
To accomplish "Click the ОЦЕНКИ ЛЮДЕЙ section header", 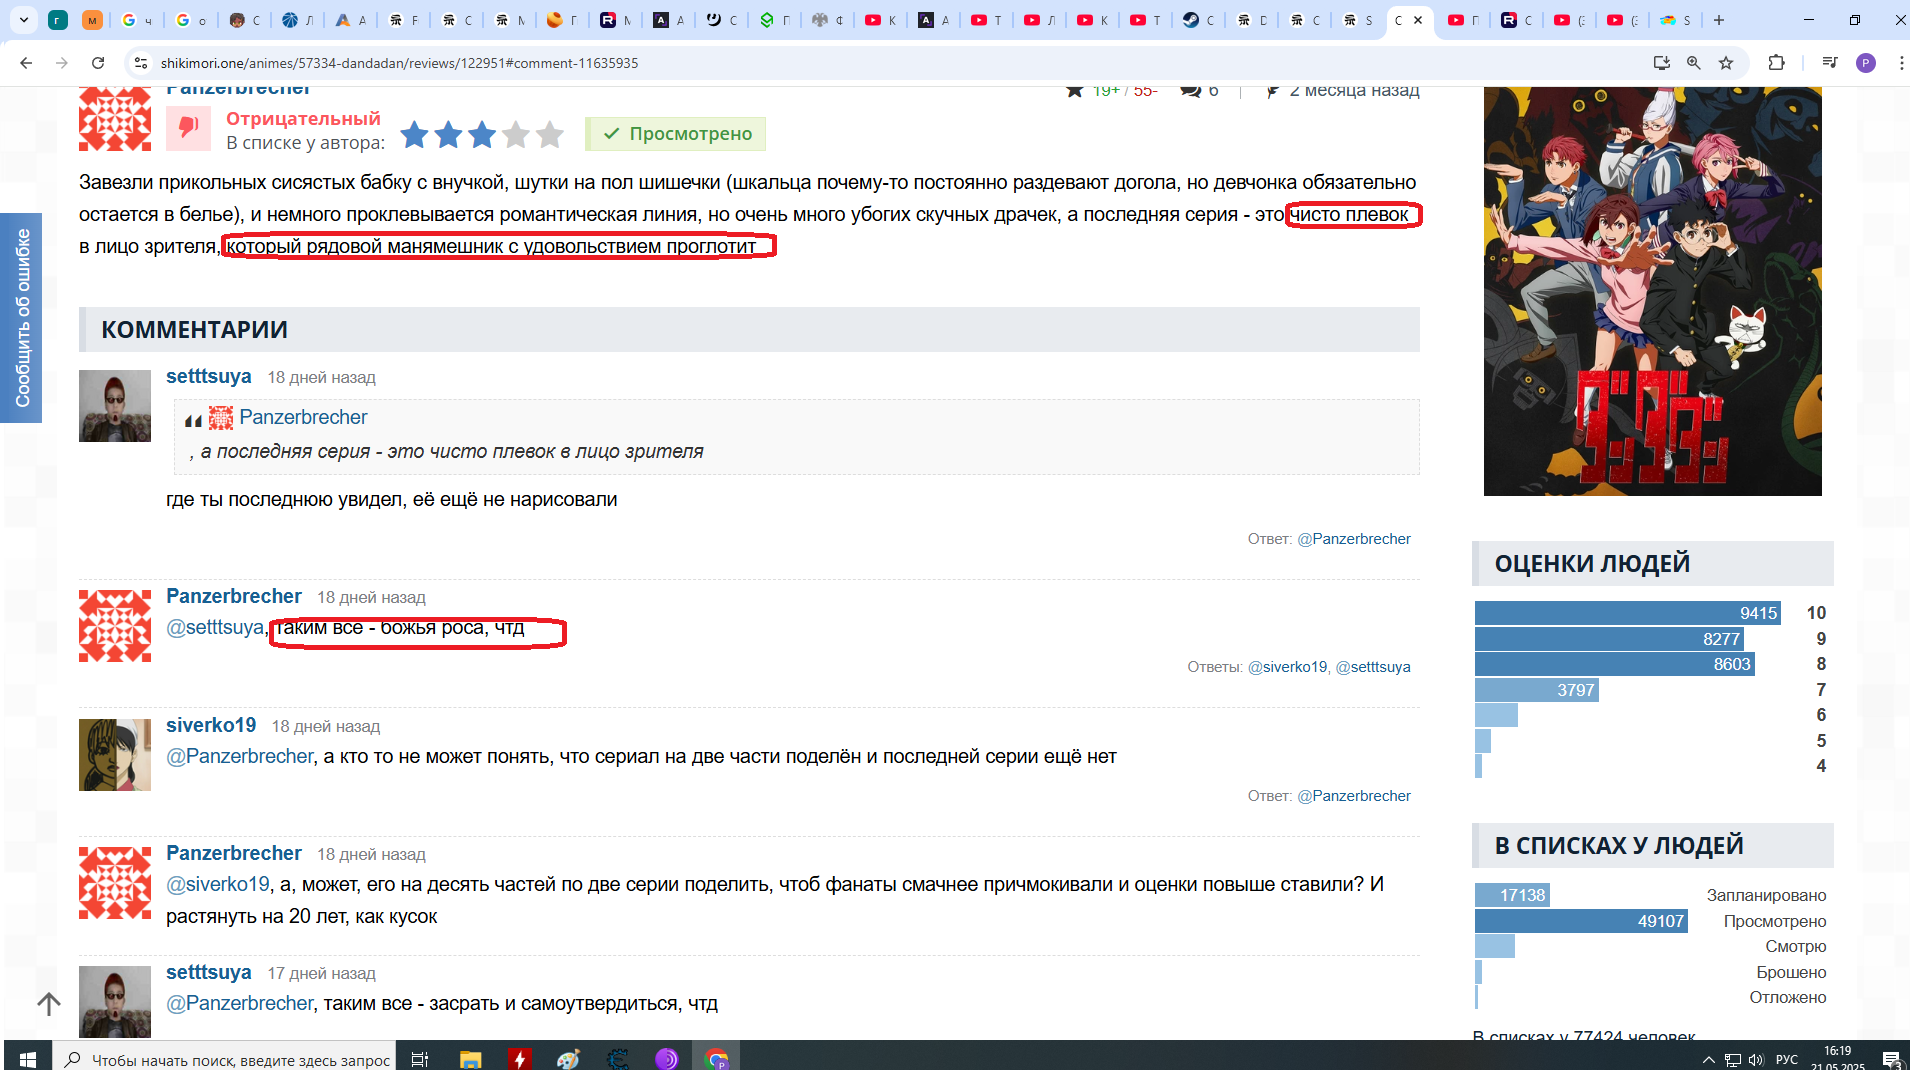I will click(1653, 563).
